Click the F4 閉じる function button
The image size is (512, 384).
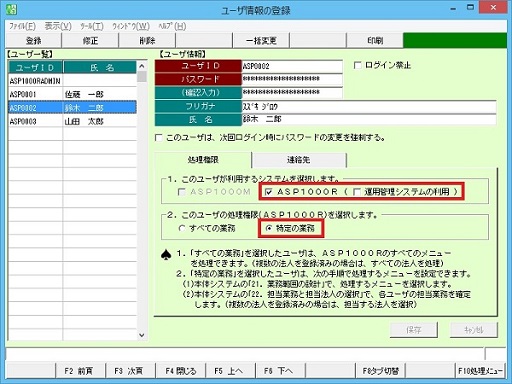point(180,371)
